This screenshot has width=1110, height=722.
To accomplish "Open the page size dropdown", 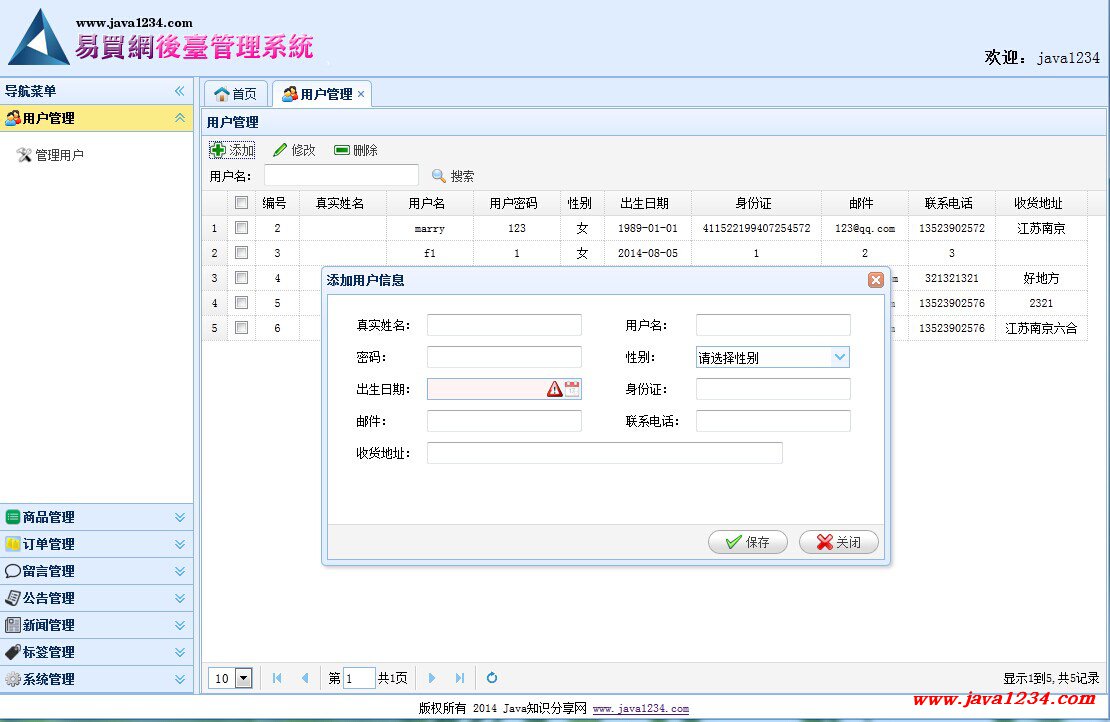I will point(241,678).
